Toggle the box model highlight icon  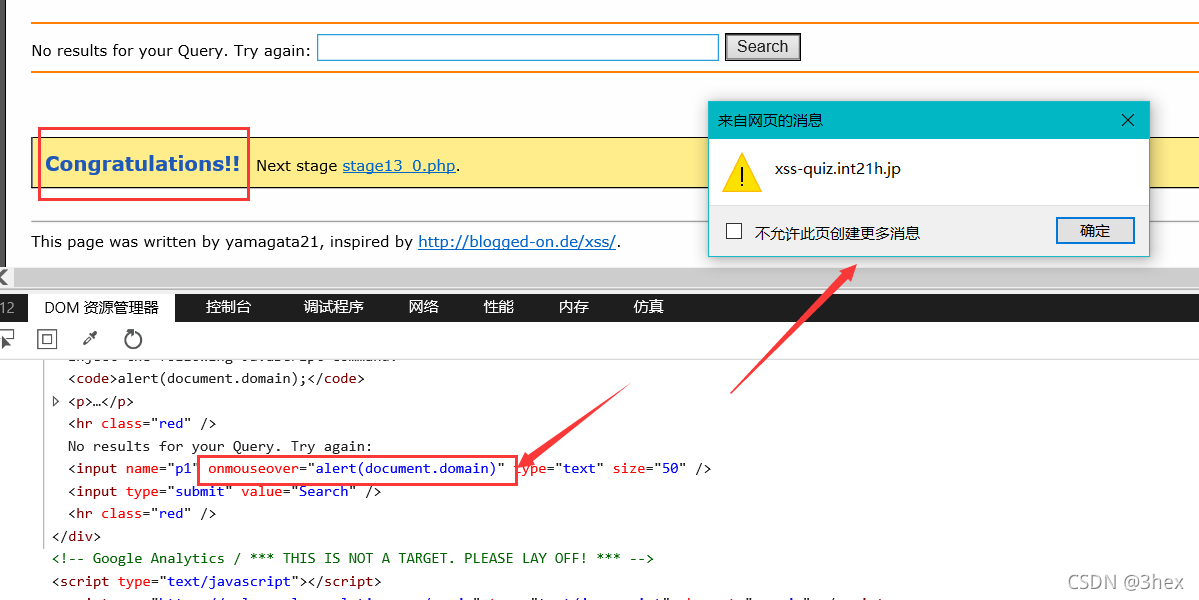click(x=48, y=339)
